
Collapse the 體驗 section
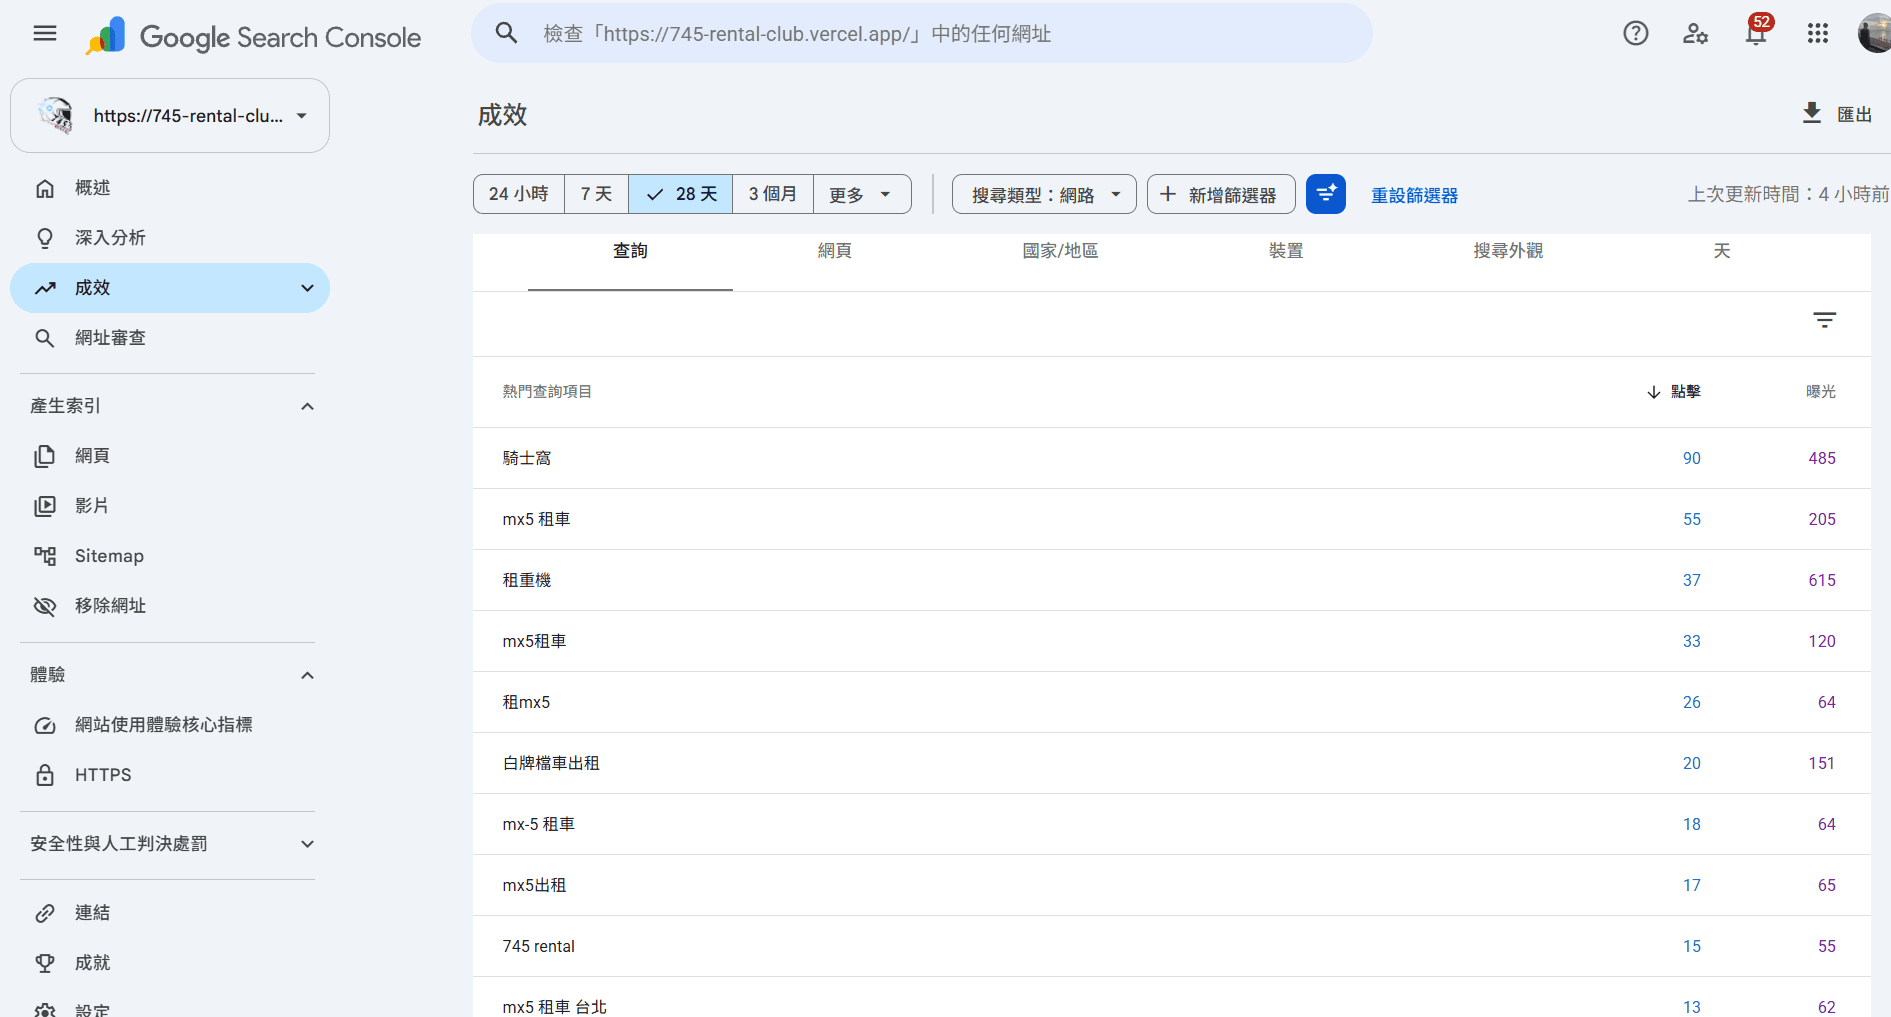pos(307,675)
